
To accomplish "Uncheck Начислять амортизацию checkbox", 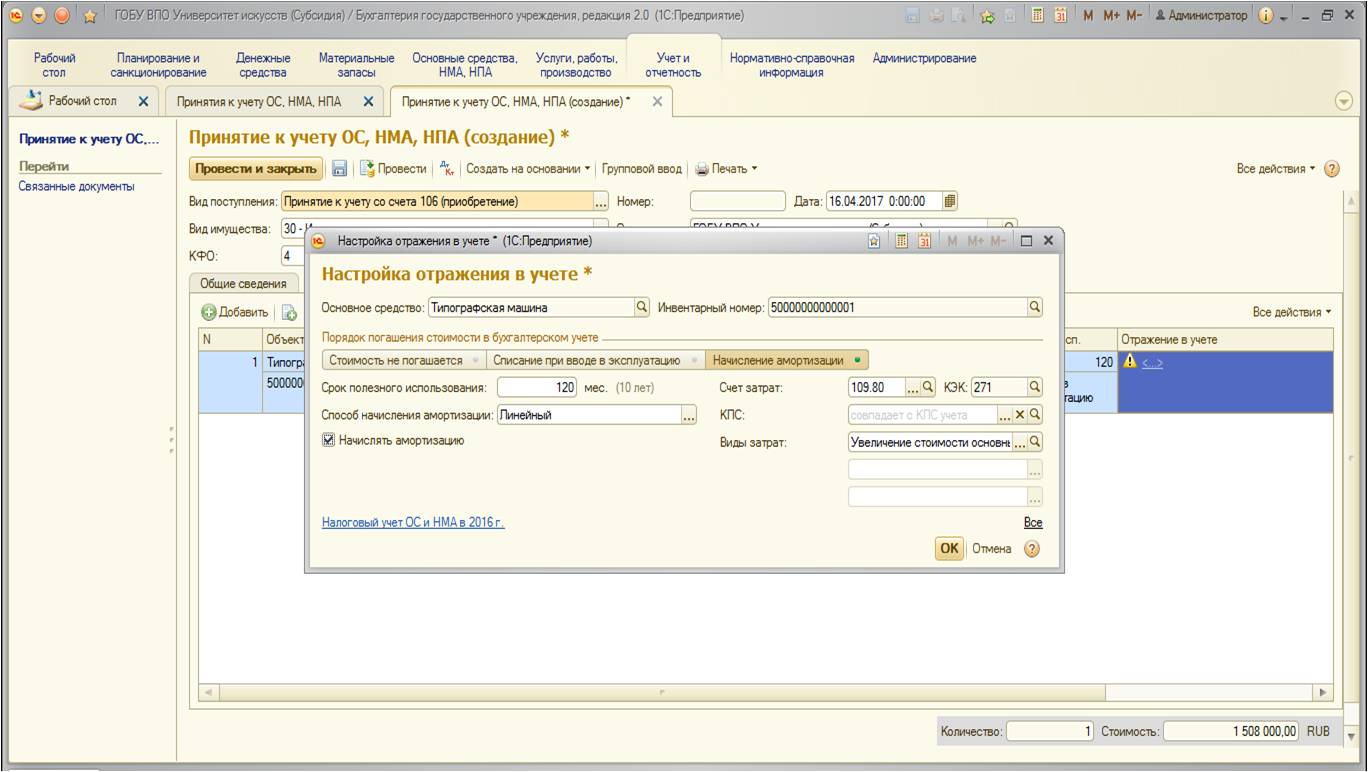I will click(x=329, y=440).
